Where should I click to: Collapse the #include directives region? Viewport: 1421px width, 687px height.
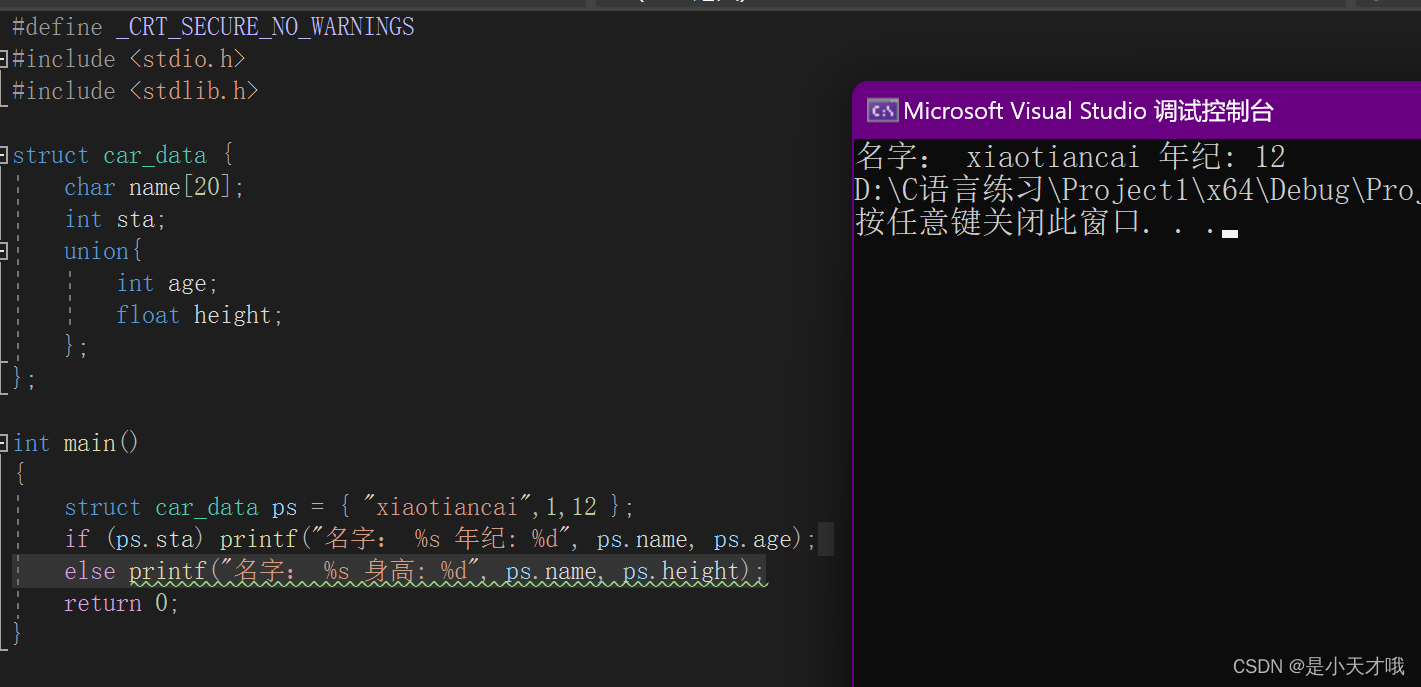(x=5, y=59)
